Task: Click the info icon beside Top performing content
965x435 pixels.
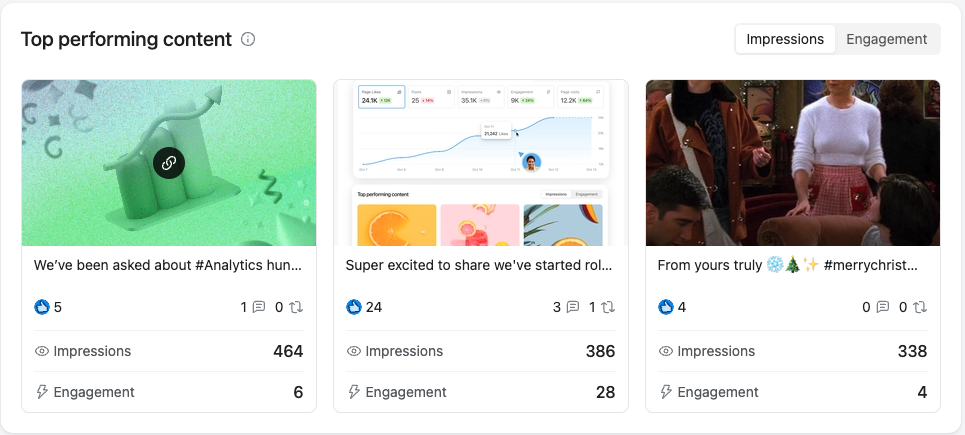Action: (248, 40)
